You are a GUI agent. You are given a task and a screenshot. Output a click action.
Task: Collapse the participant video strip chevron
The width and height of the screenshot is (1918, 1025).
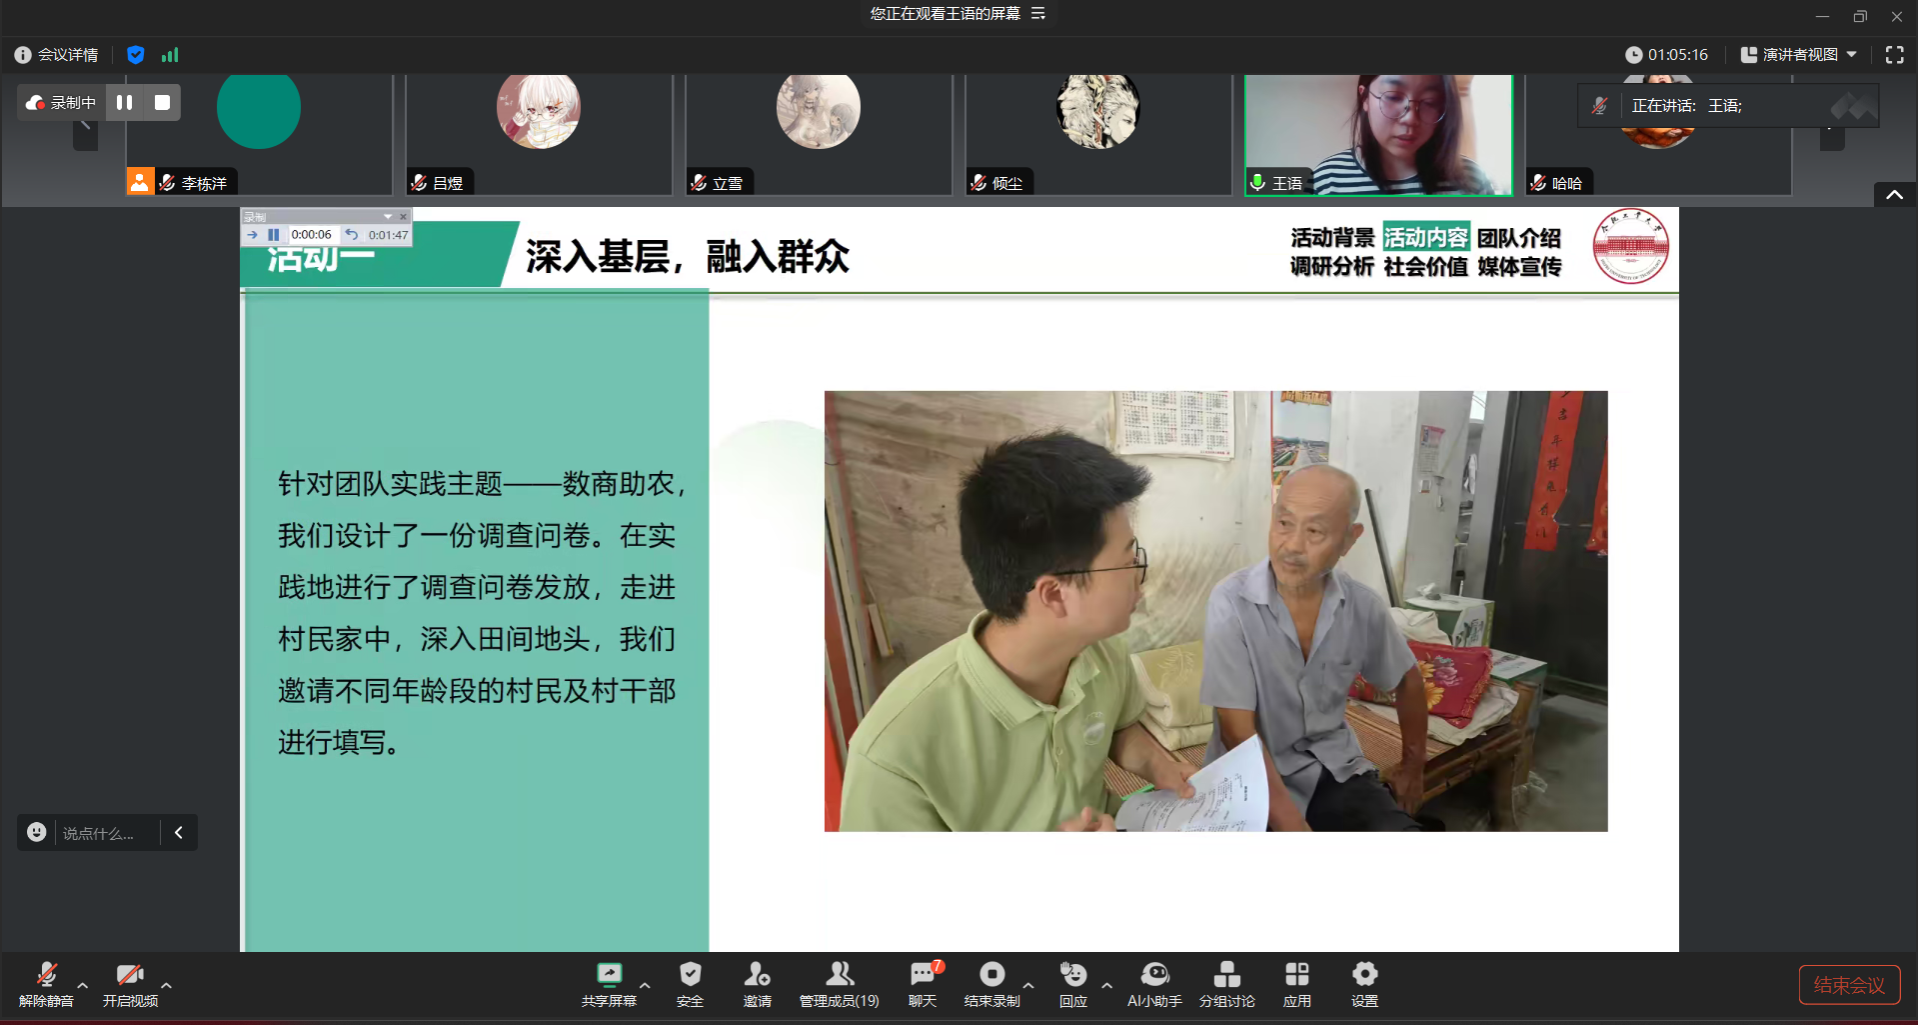(1894, 195)
